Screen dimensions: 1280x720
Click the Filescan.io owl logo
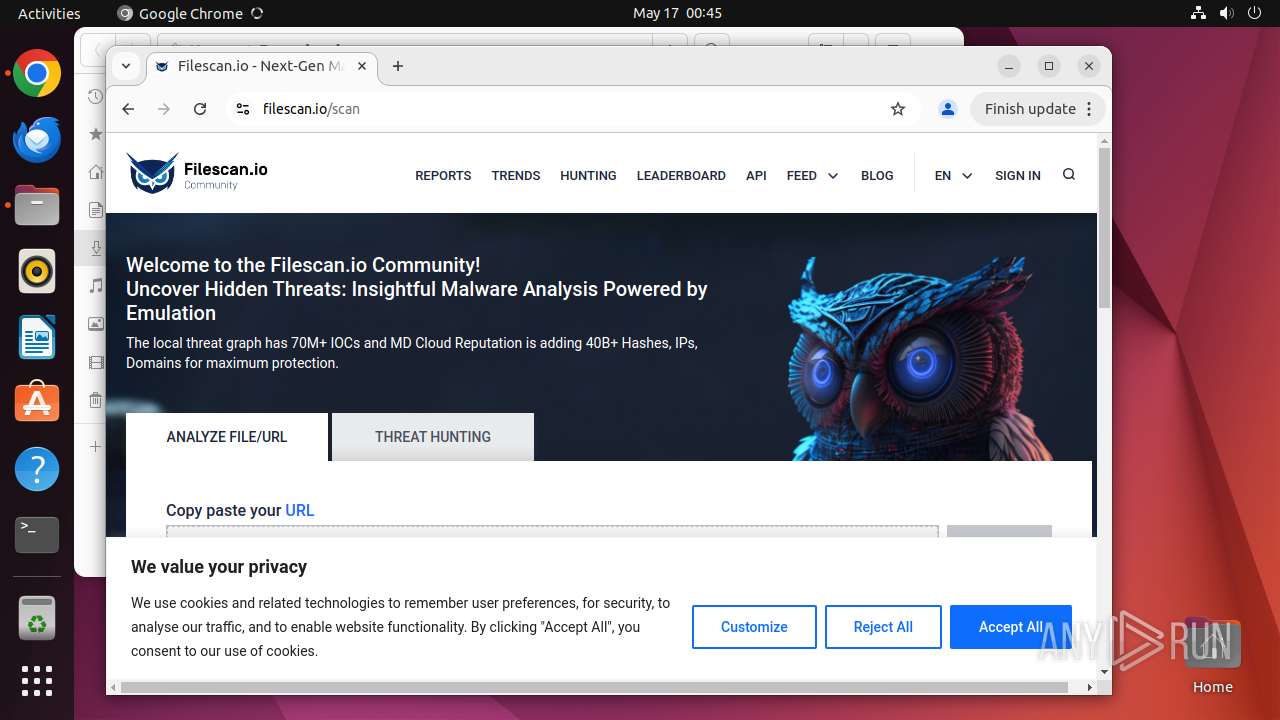click(x=197, y=174)
